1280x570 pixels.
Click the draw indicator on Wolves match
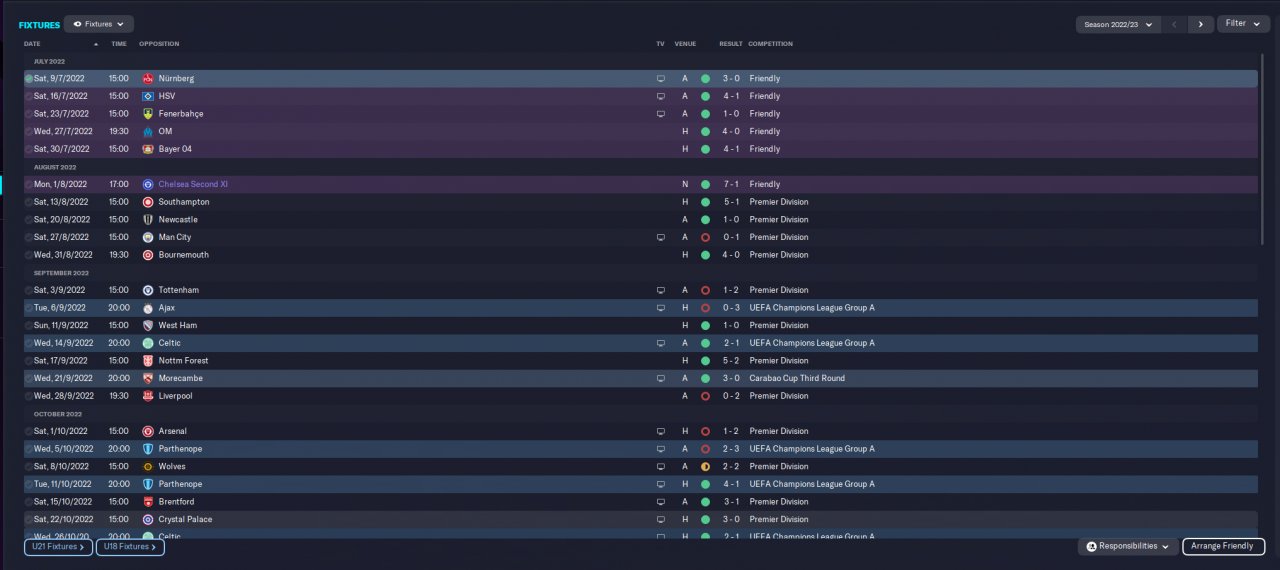(x=705, y=467)
